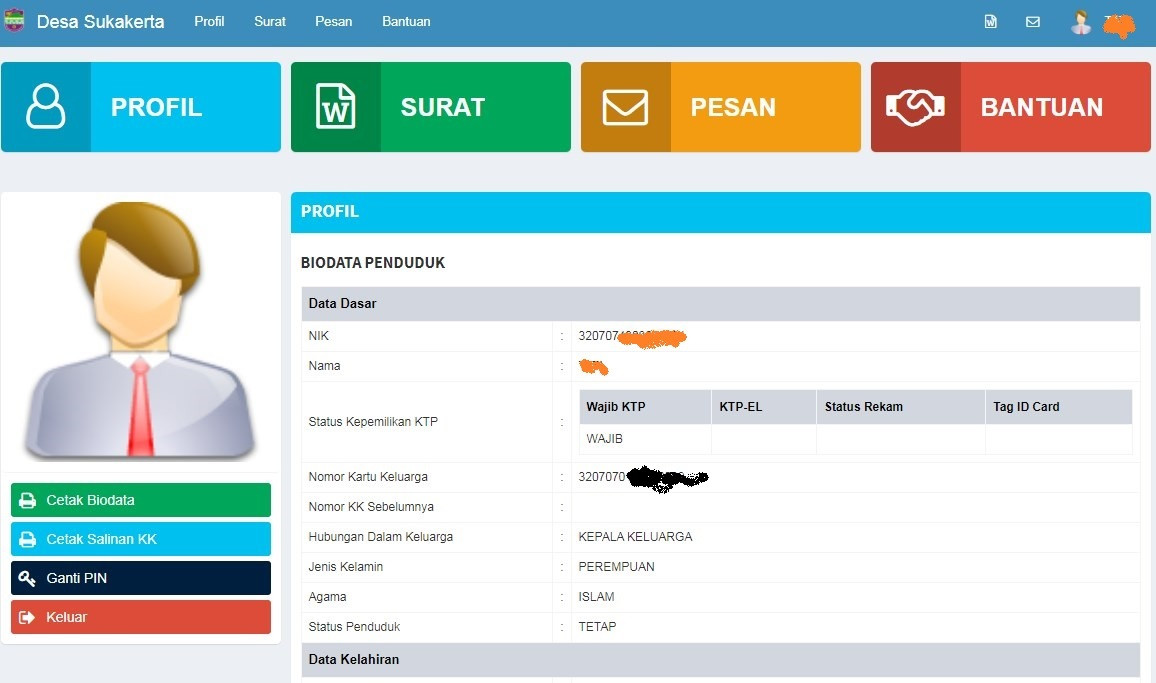The width and height of the screenshot is (1156, 683).
Task: Open the Pesan menu in navbar
Action: (333, 21)
